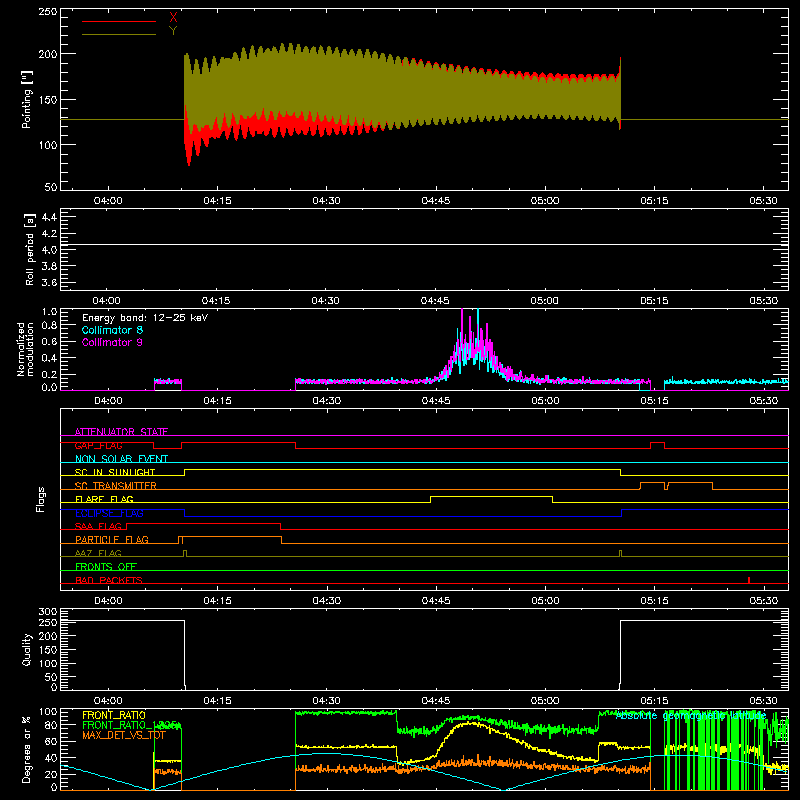Click the BAD_PACKETS flag label

coord(109,580)
